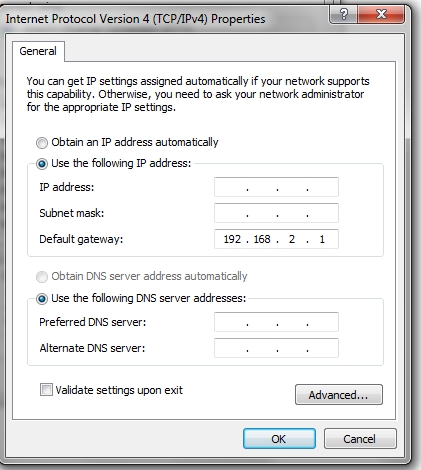
Task: Click the Advanced... button
Action: click(339, 395)
